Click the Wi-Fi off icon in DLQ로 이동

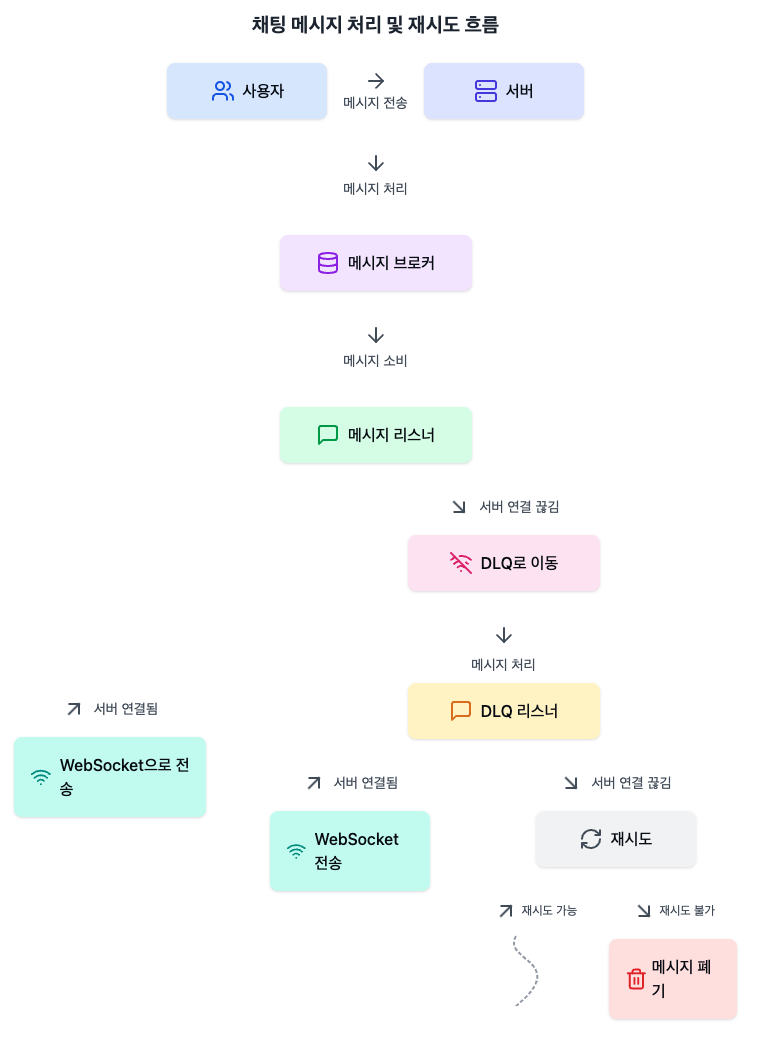point(461,563)
